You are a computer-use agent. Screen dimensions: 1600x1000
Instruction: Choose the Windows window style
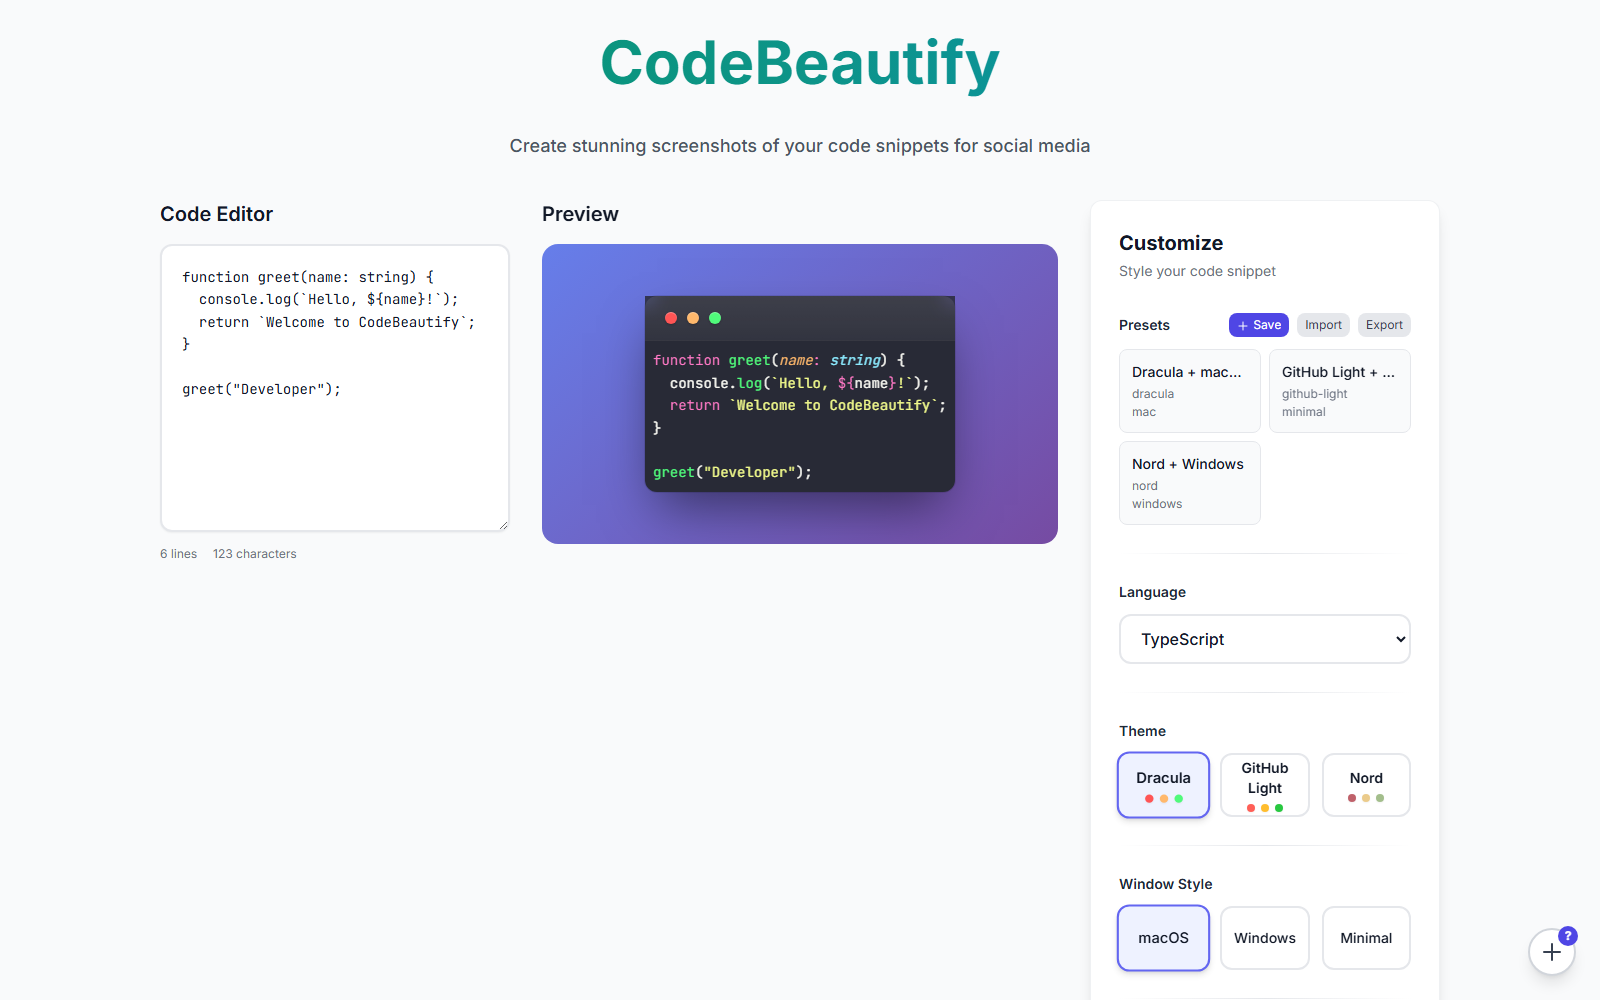tap(1265, 938)
